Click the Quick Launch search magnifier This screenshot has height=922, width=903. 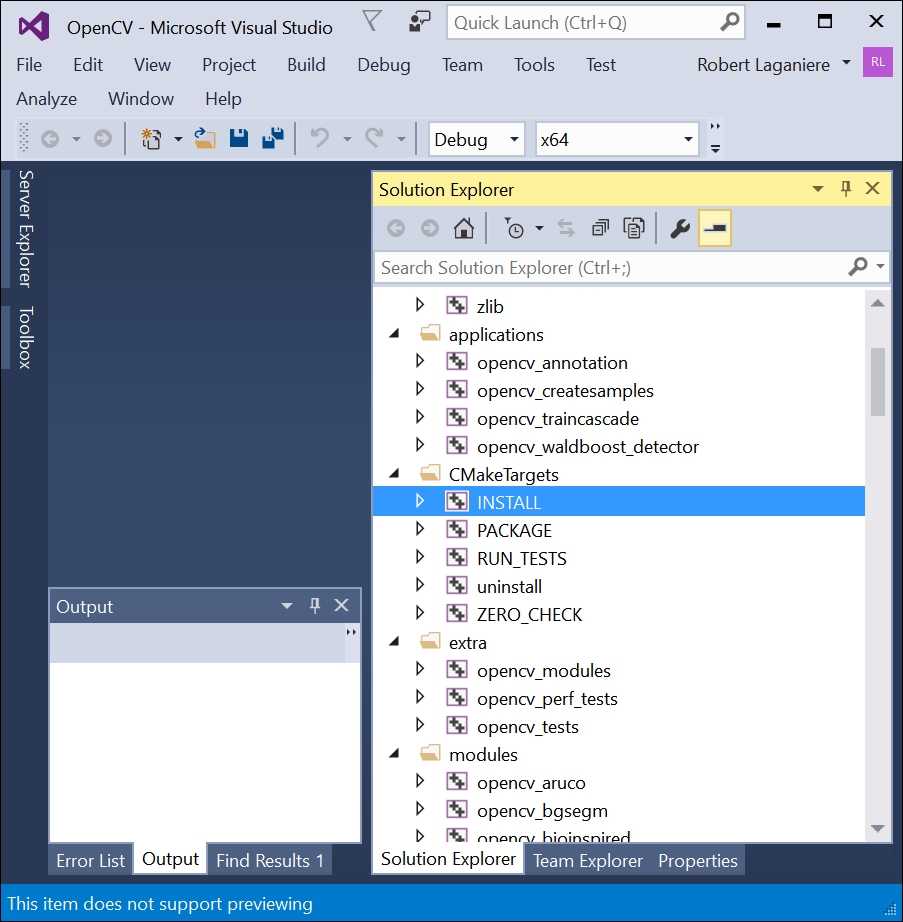click(729, 22)
